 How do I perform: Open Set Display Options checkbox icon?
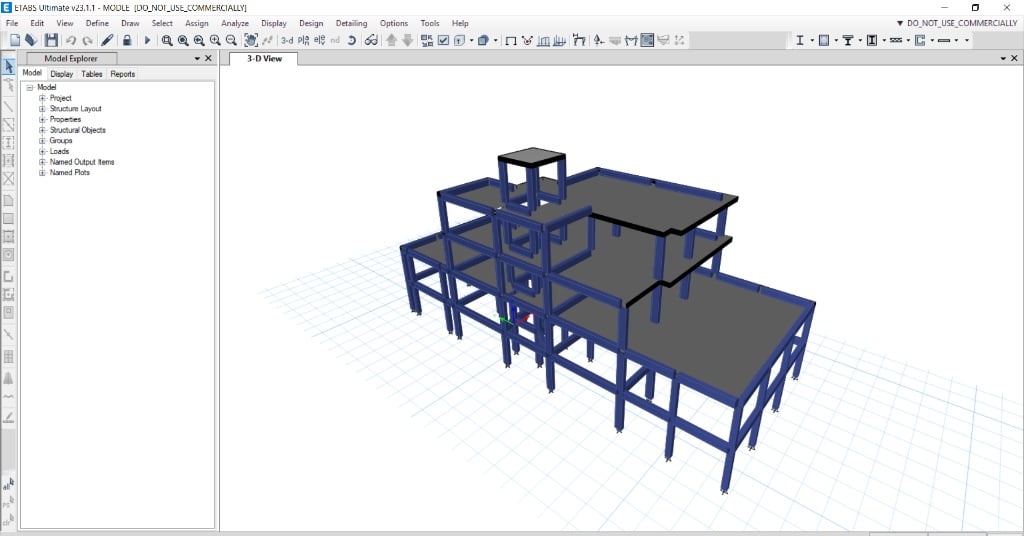pyautogui.click(x=443, y=40)
